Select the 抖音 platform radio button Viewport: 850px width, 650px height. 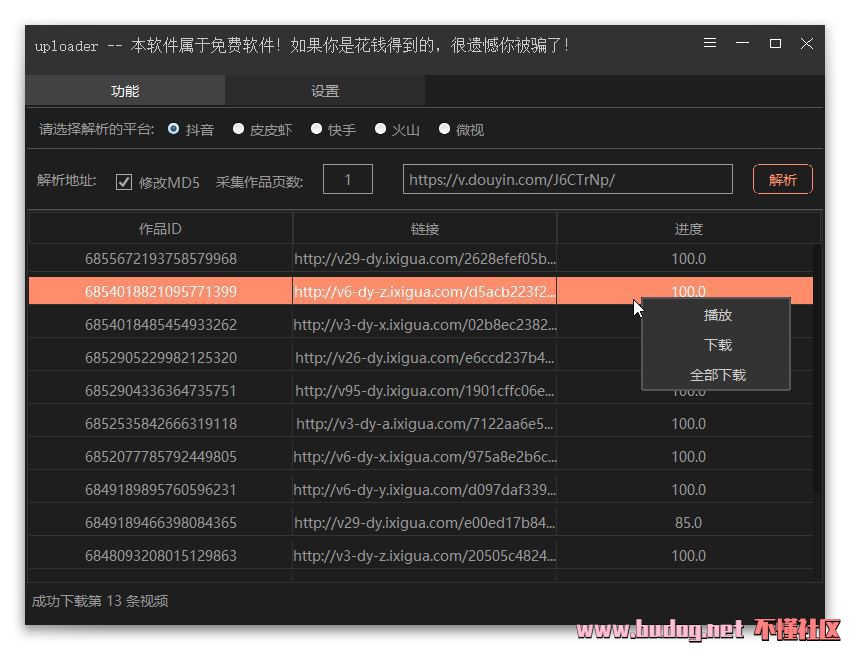pos(174,129)
